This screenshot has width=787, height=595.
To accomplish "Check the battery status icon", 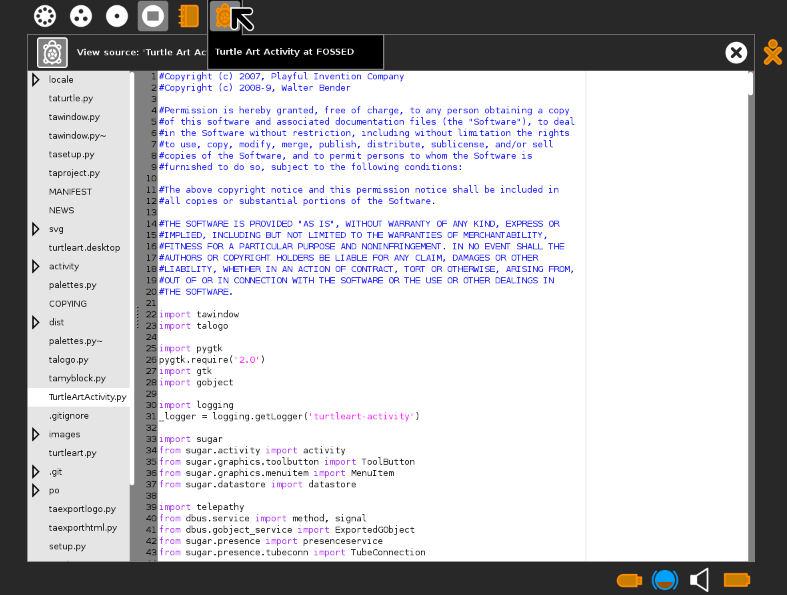I will click(x=737, y=580).
